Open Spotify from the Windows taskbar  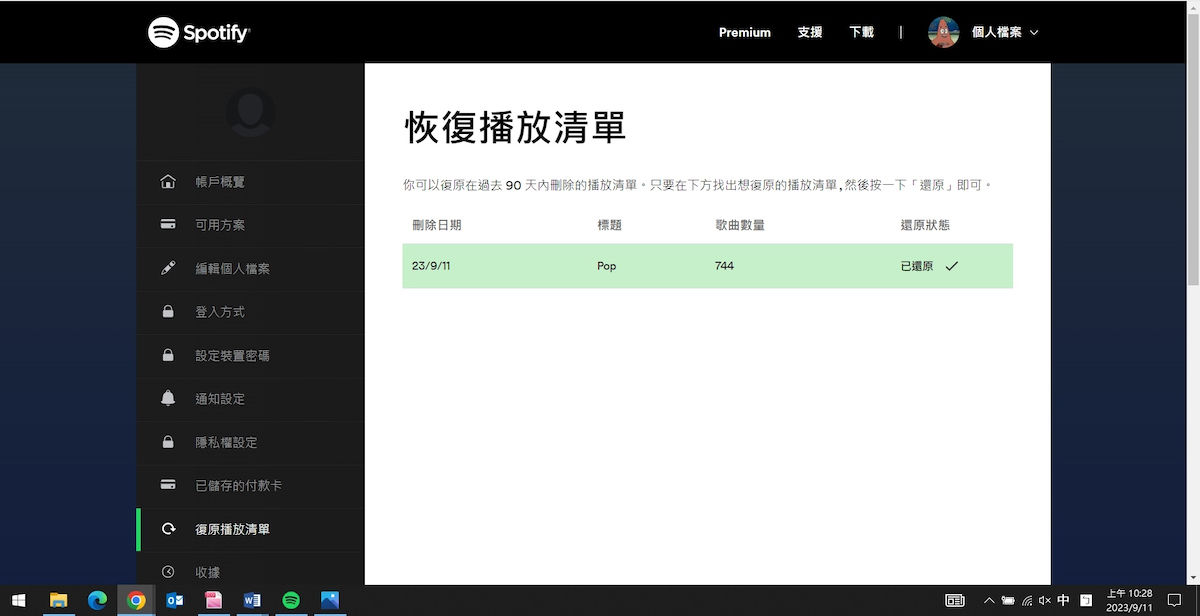pyautogui.click(x=291, y=600)
